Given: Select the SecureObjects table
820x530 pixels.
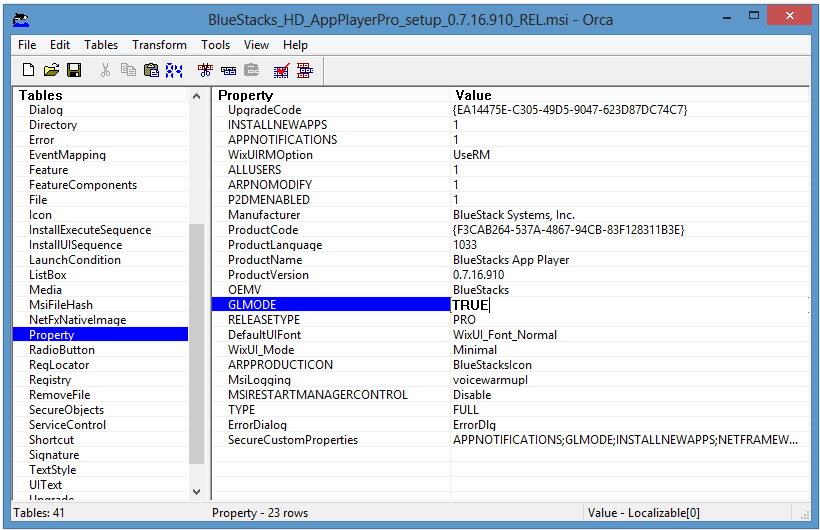Looking at the screenshot, I should pos(66,410).
